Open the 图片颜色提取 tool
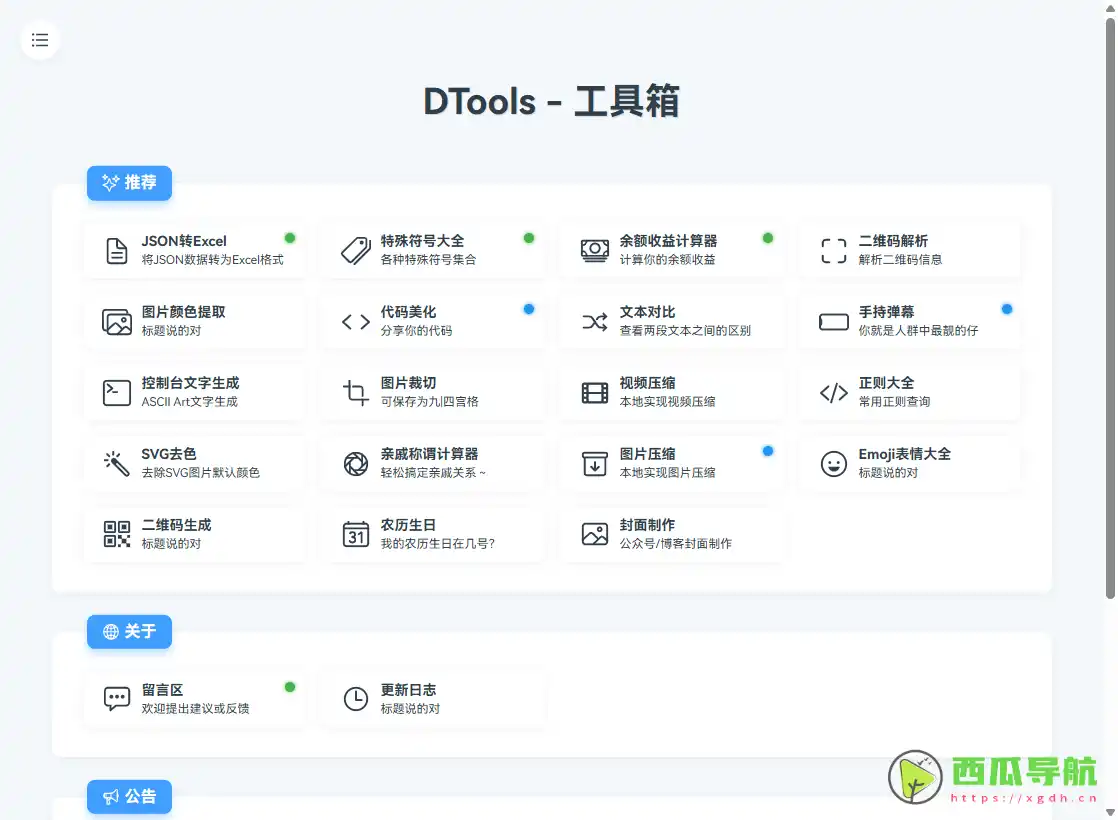The height and width of the screenshot is (820, 1118). tap(194, 320)
